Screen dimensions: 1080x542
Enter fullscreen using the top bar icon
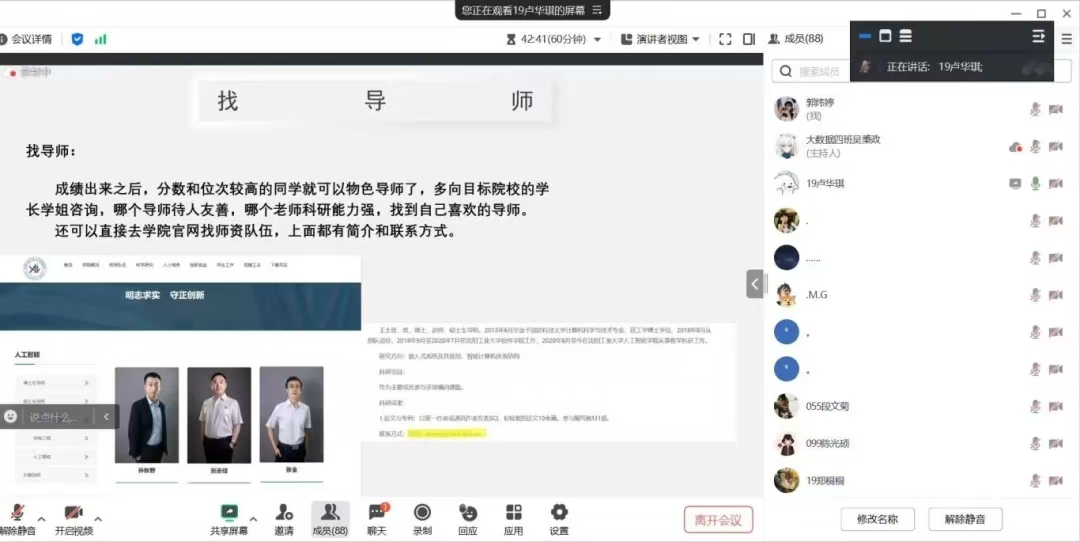click(x=726, y=39)
